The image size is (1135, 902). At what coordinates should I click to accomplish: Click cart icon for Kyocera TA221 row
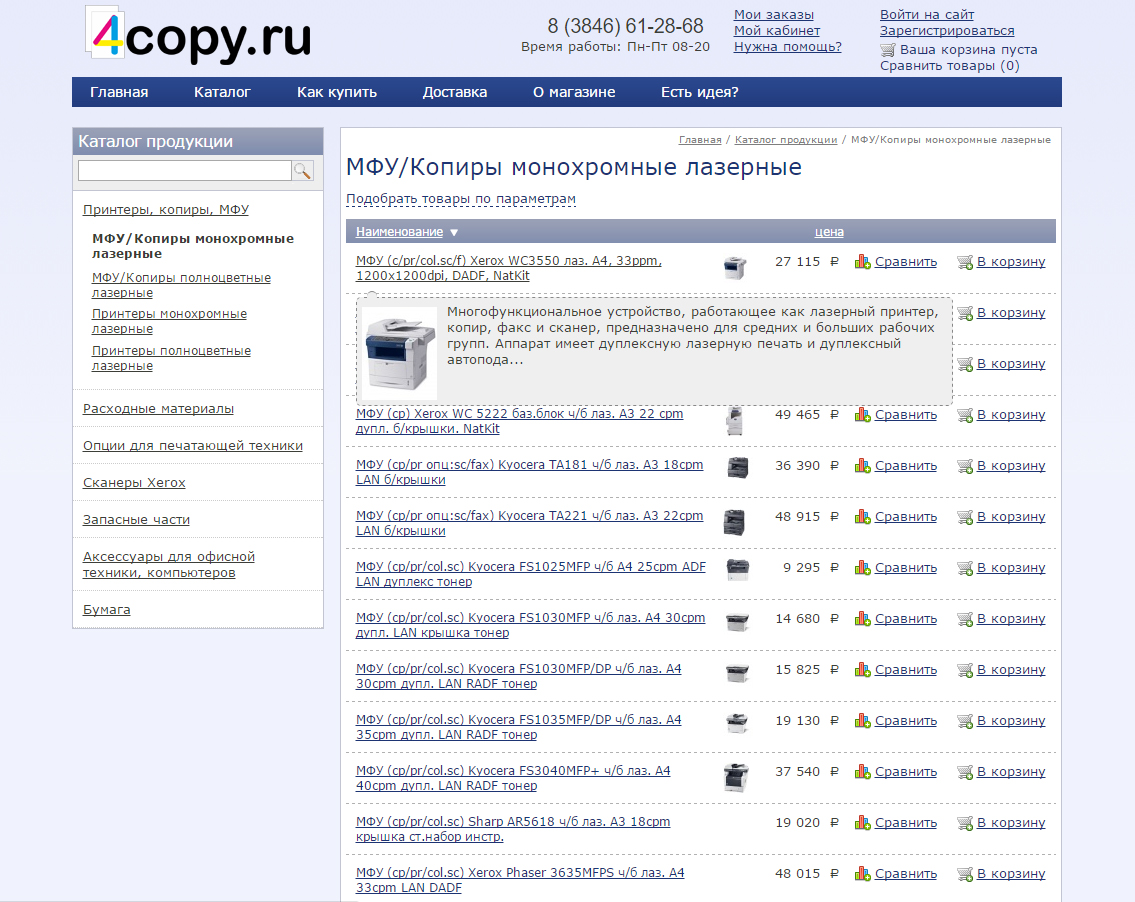(965, 517)
